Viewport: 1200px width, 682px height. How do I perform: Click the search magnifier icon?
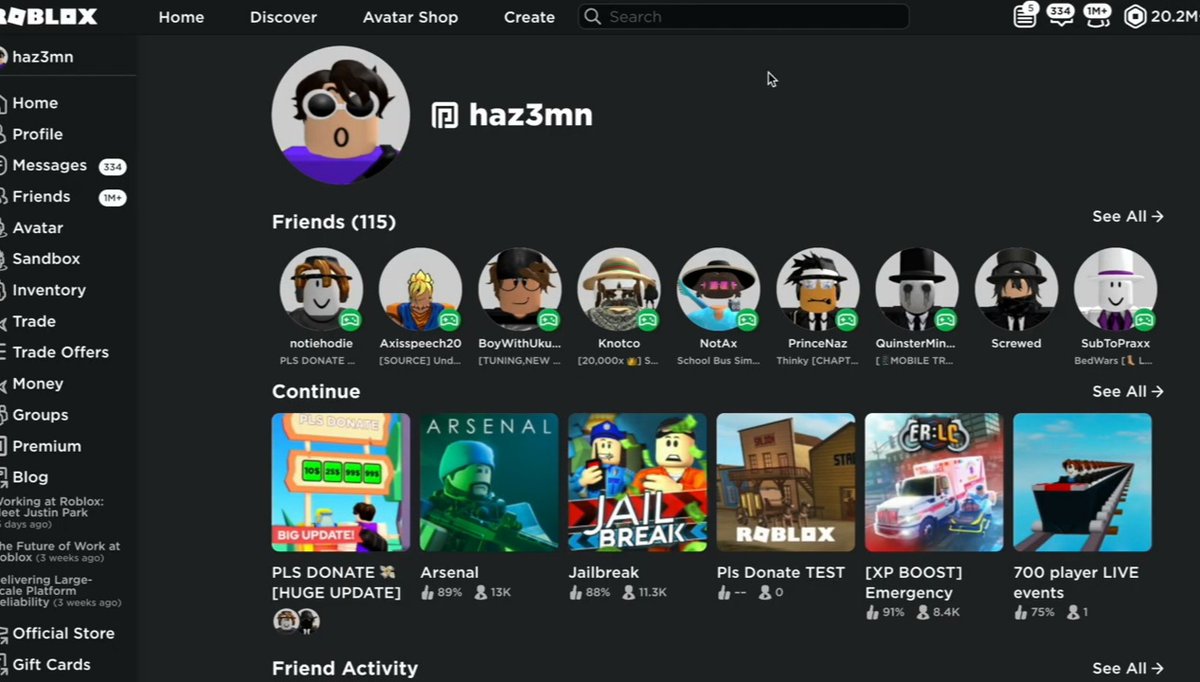coord(593,17)
